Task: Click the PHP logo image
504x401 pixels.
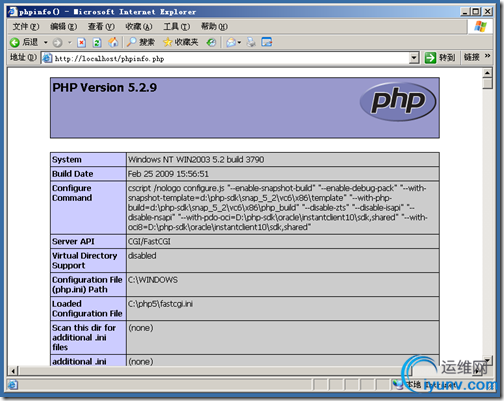Action: pos(398,102)
